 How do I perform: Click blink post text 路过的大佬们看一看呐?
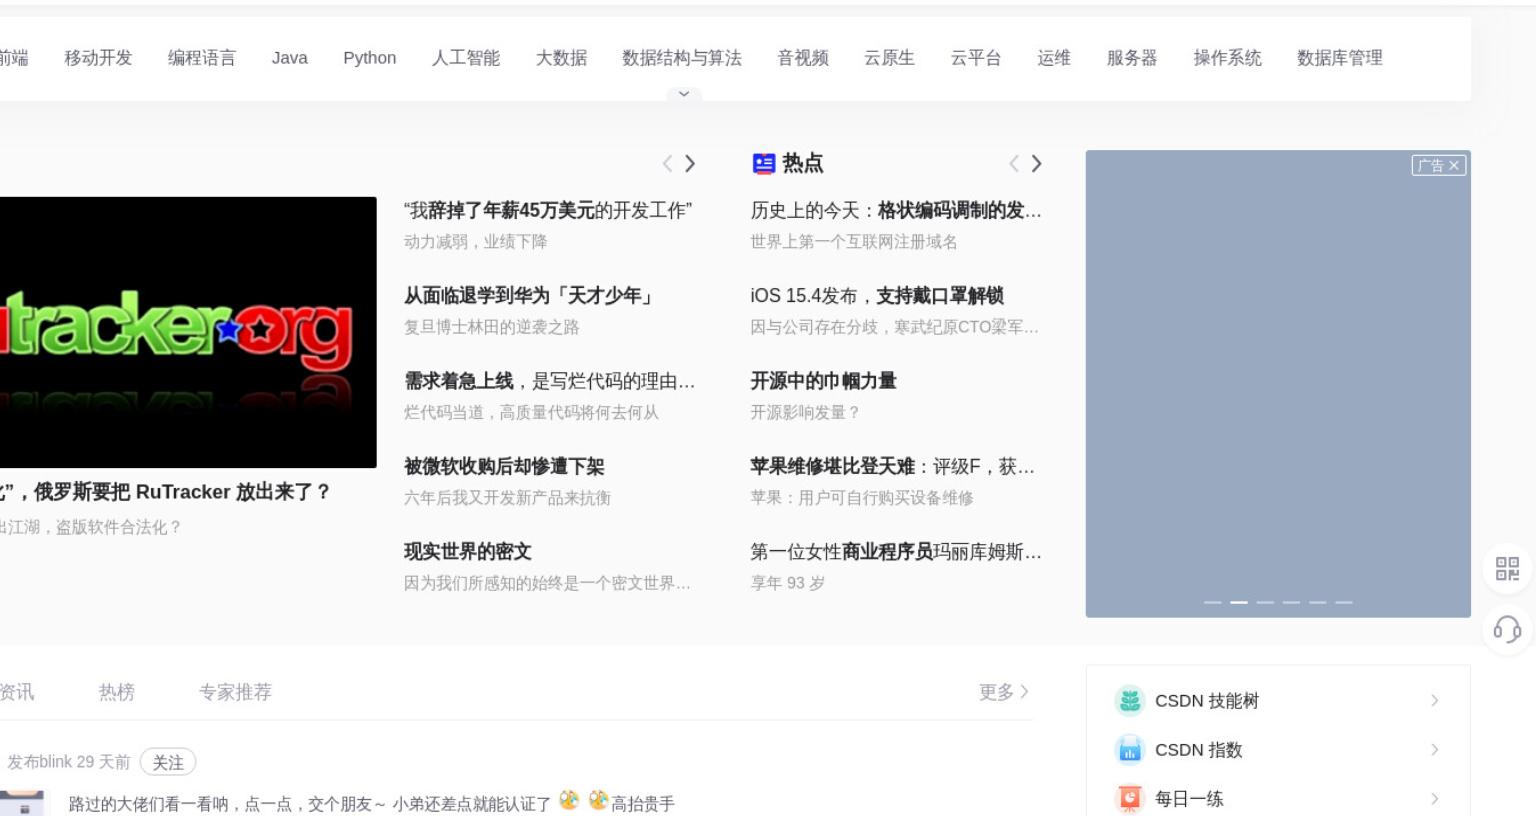[372, 803]
